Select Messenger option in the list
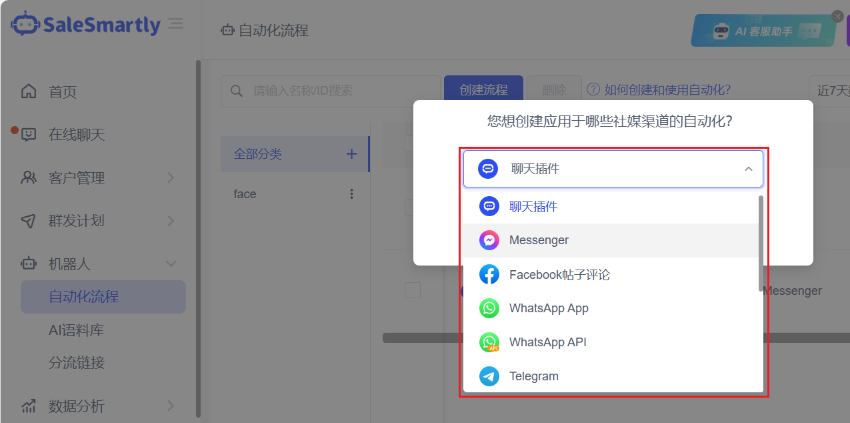 tap(610, 240)
